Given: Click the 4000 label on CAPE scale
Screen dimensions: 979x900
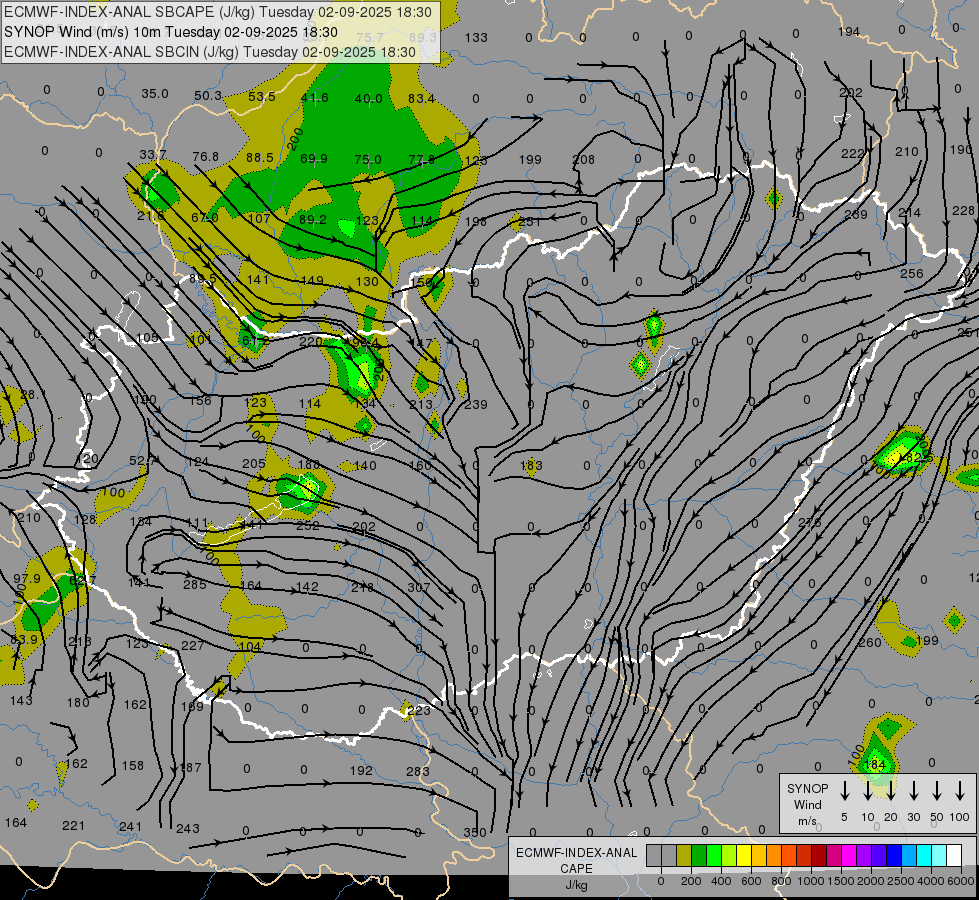Looking at the screenshot, I should point(932,881).
